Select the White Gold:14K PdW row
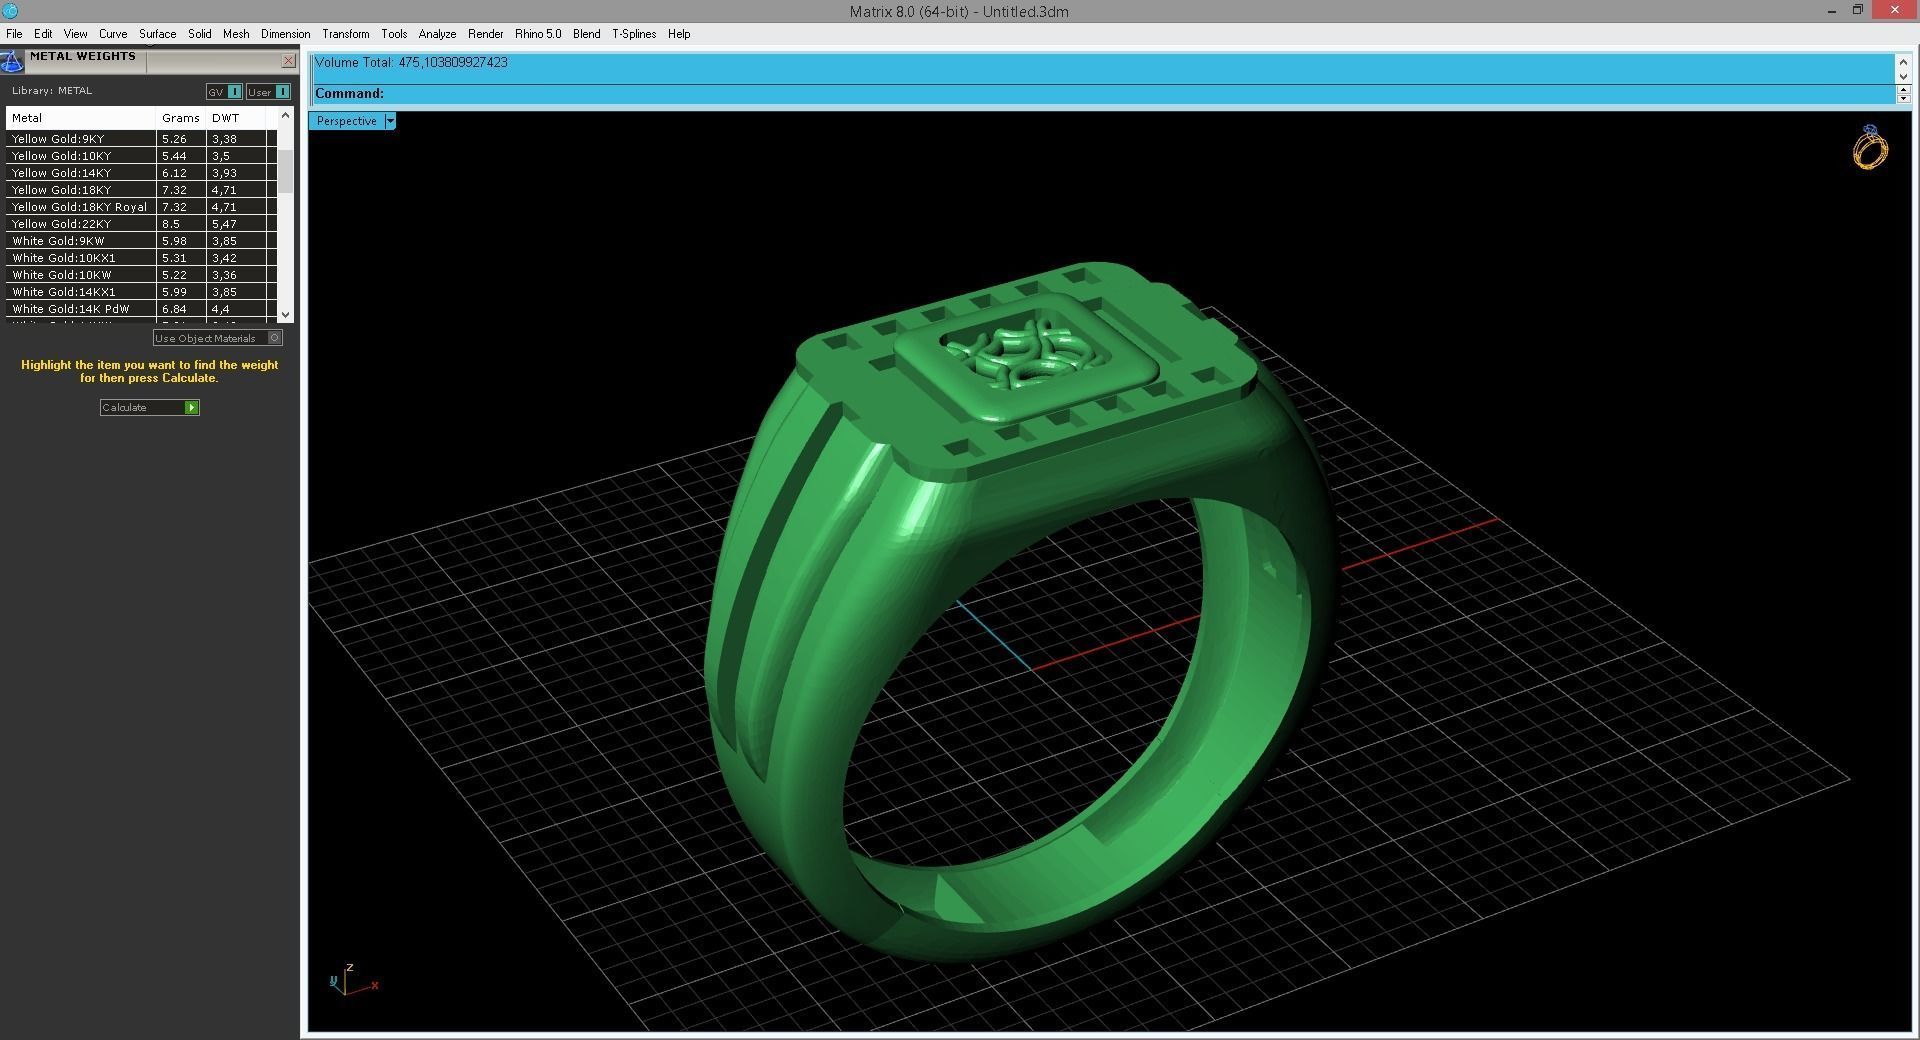The height and width of the screenshot is (1040, 1920). pos(141,309)
